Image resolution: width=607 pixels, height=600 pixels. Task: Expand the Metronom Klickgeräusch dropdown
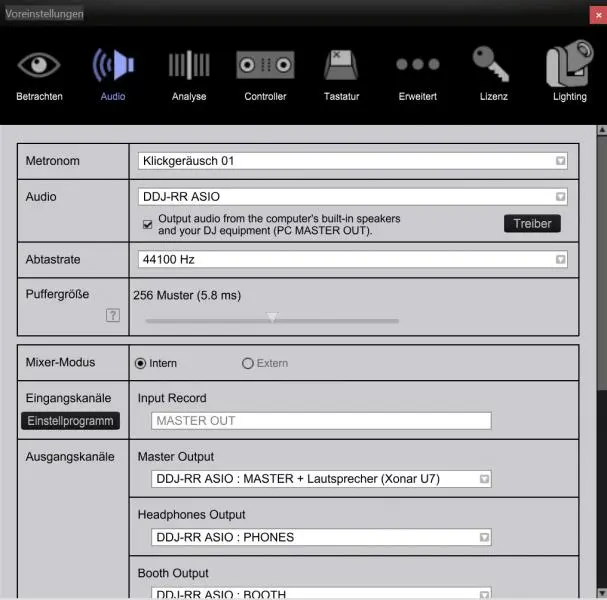[x=353, y=160]
